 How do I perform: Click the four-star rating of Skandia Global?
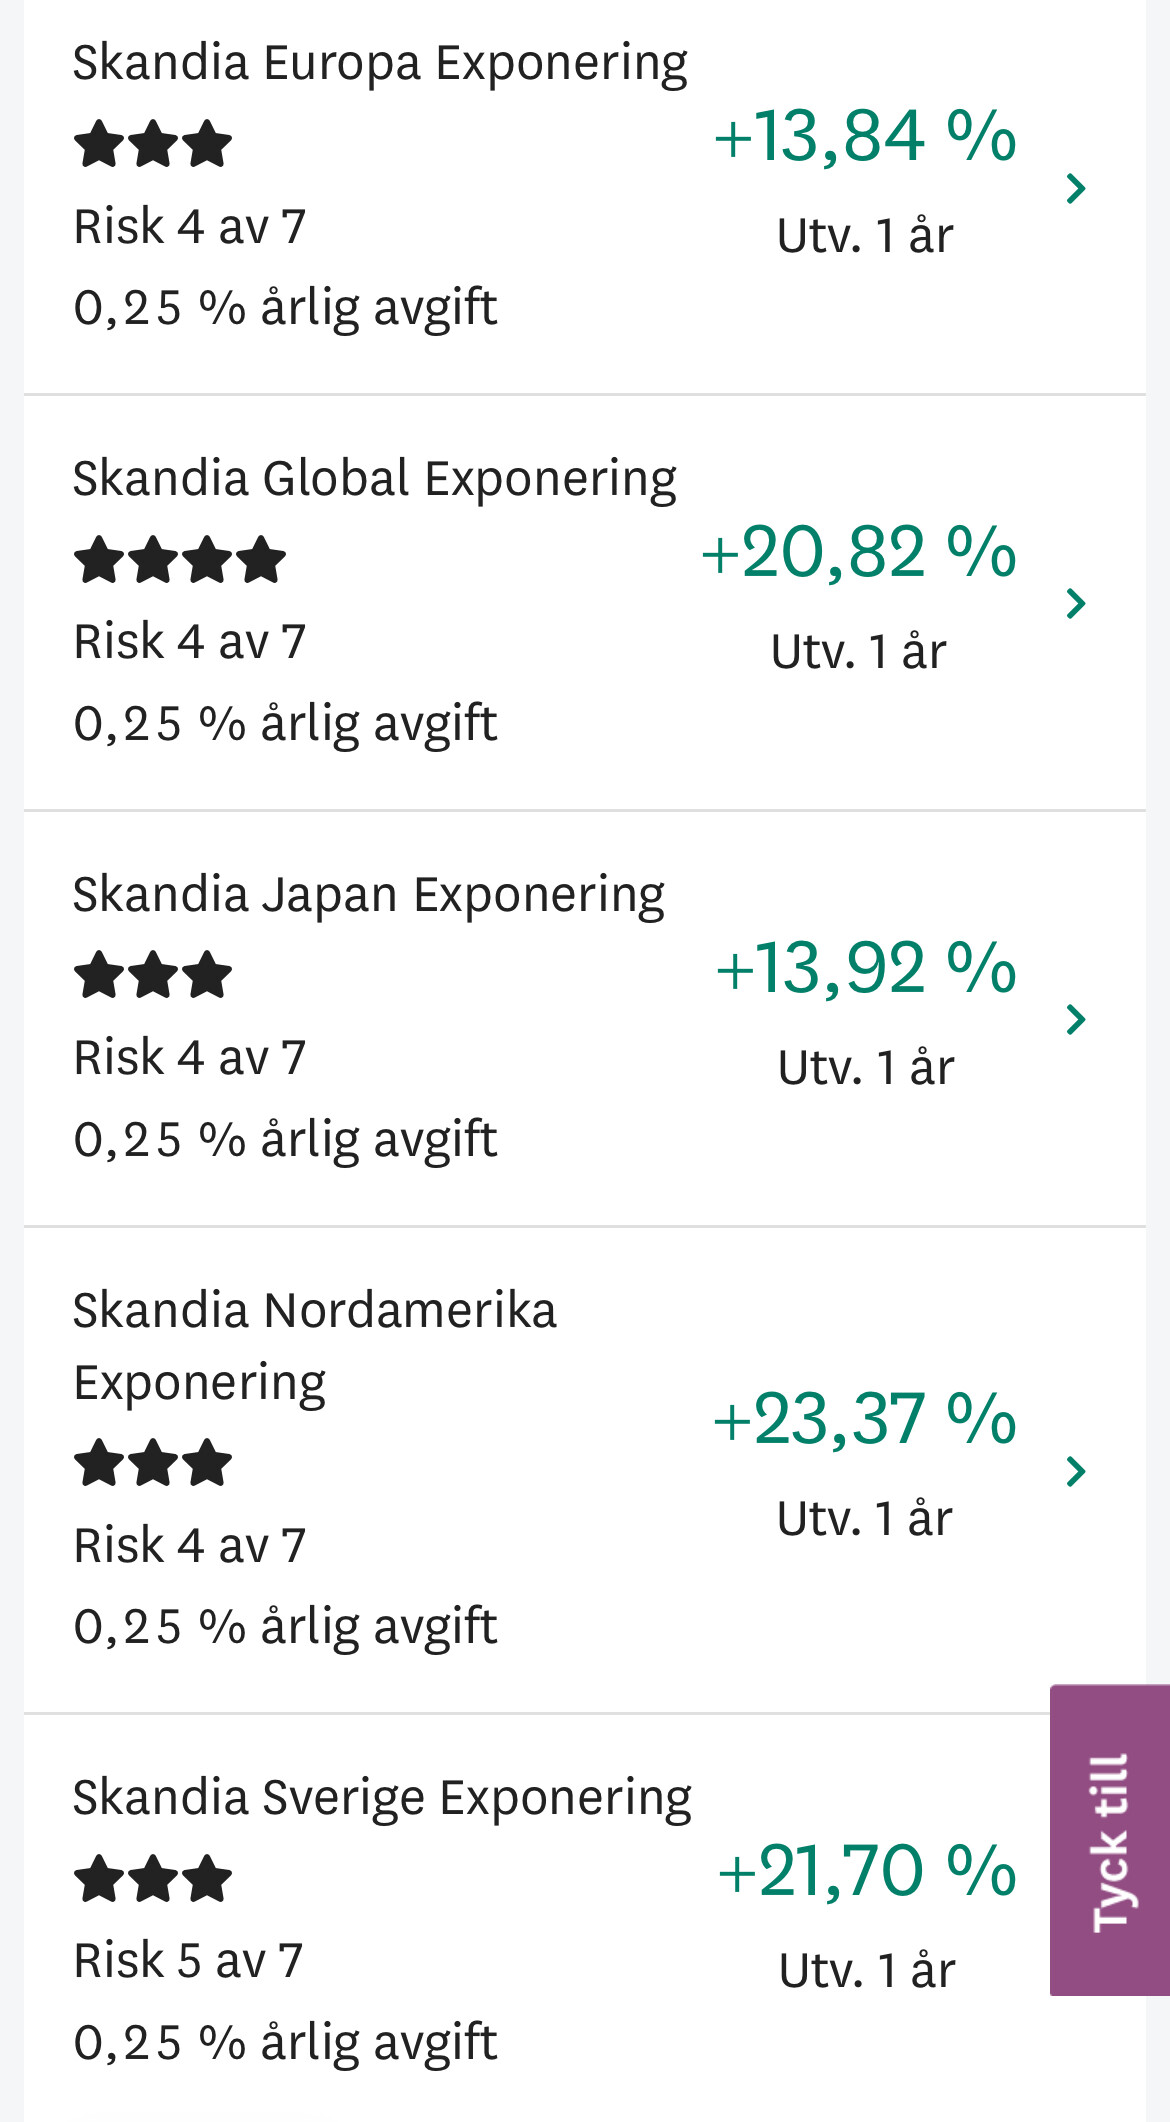(180, 560)
